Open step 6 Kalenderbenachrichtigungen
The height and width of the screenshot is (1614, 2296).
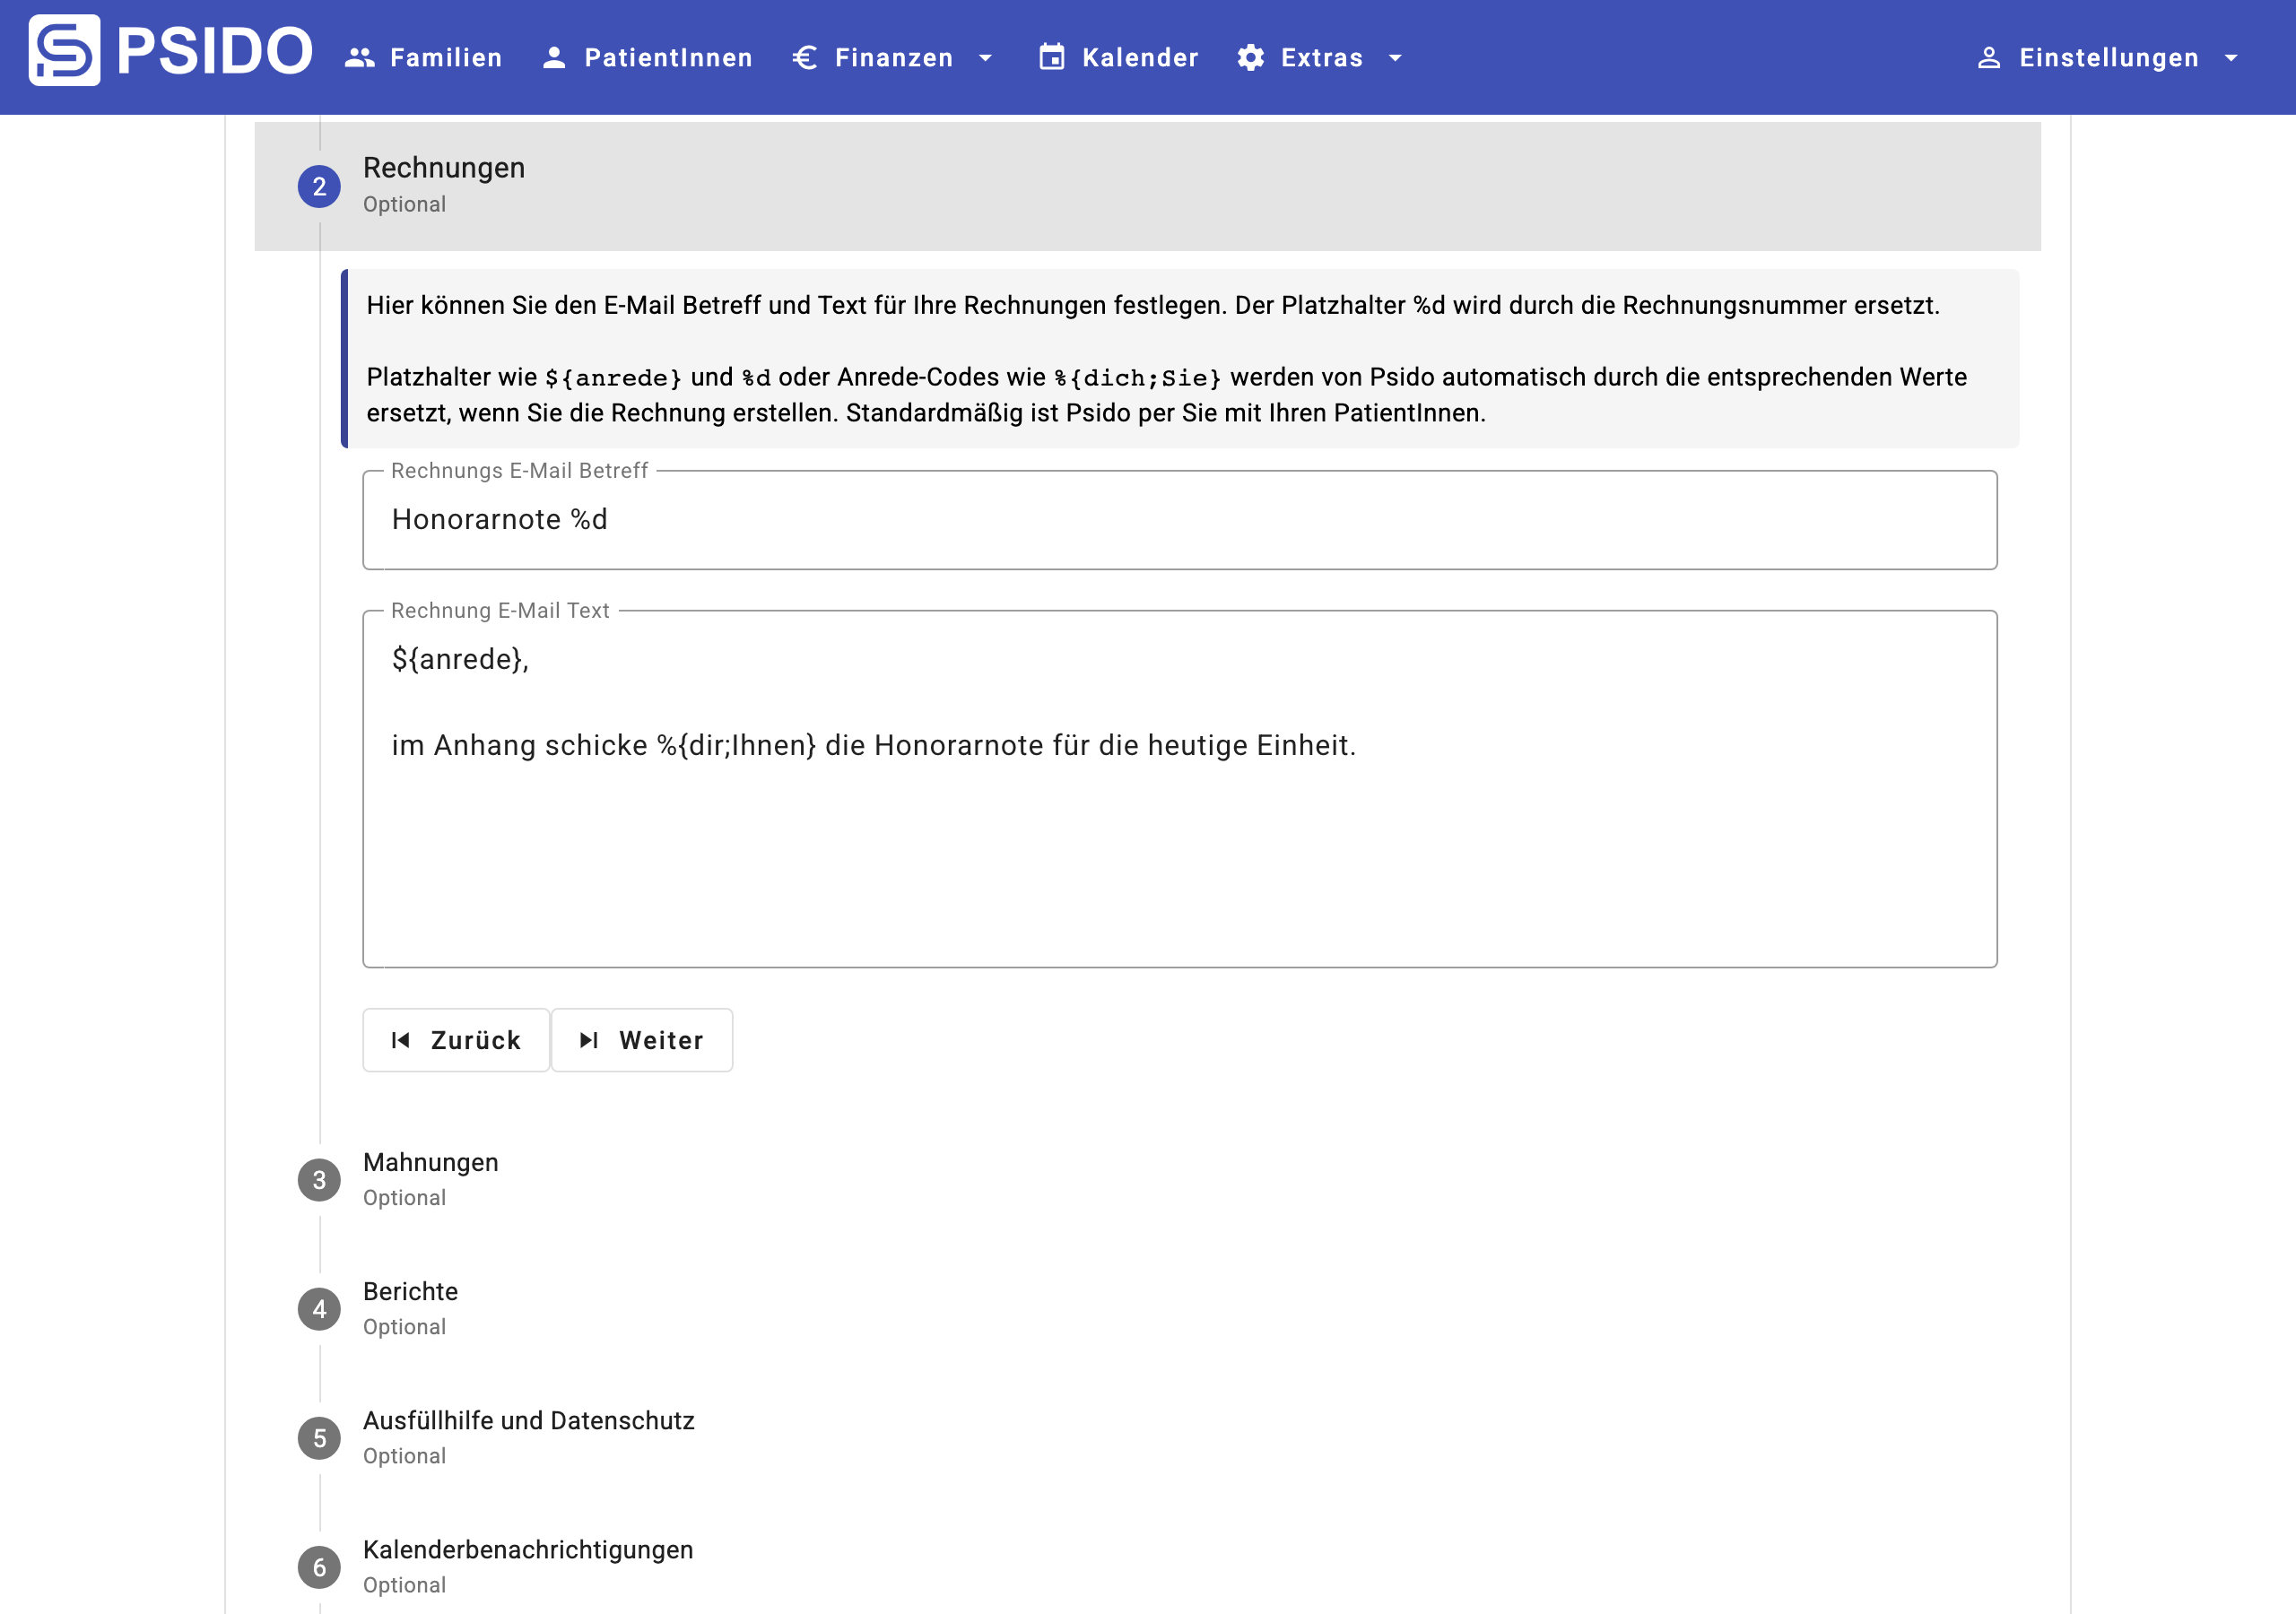(527, 1550)
